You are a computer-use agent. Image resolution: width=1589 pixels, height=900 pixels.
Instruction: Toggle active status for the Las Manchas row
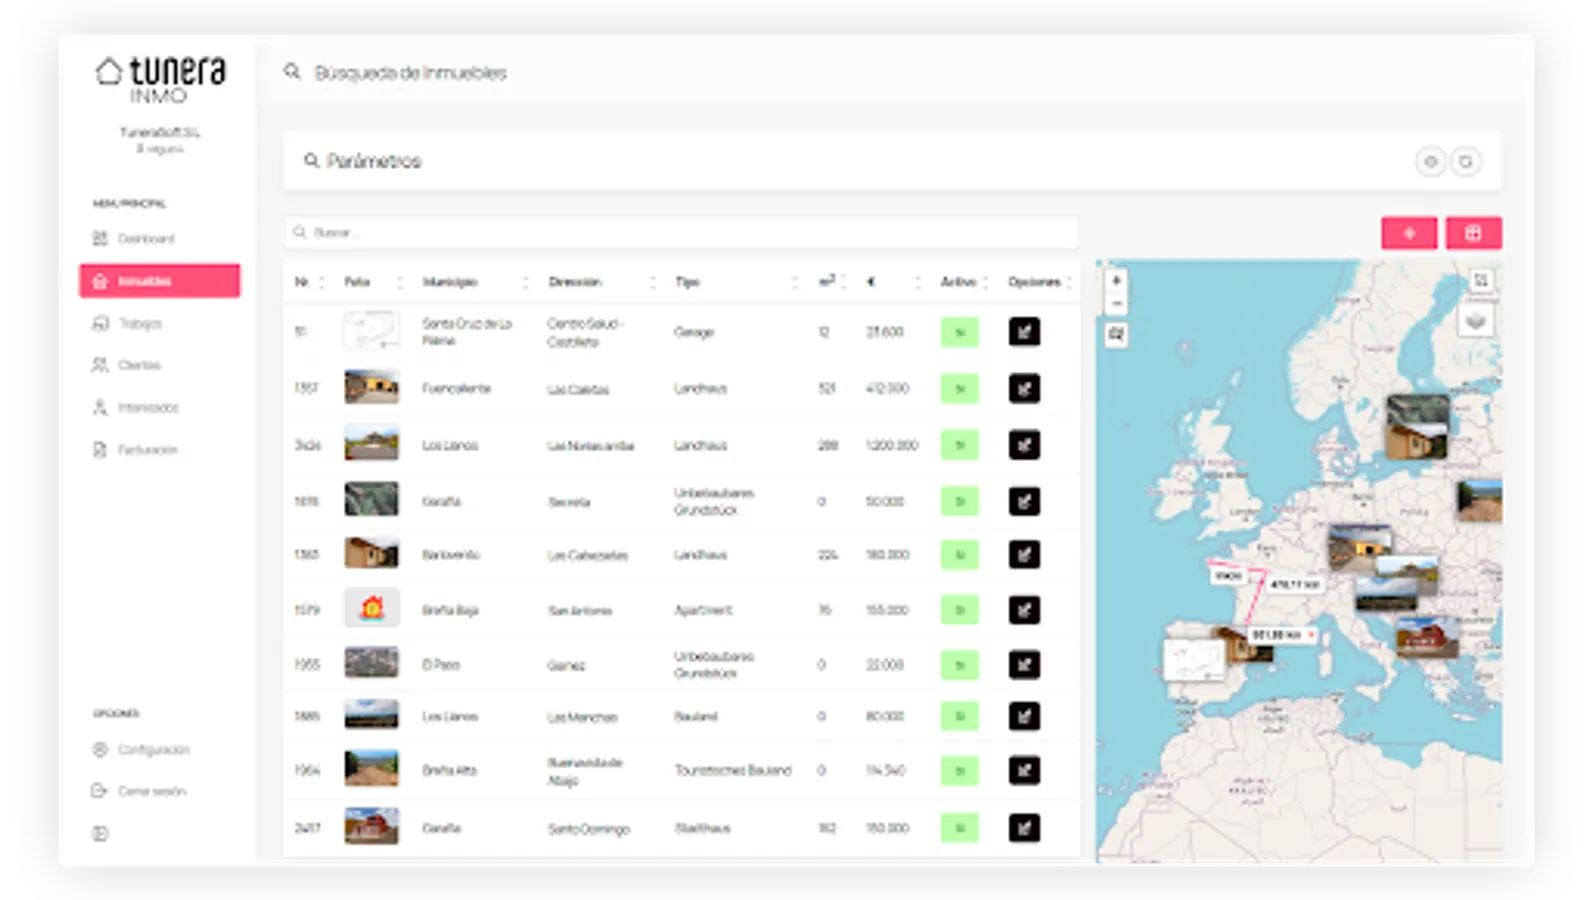[x=960, y=716]
